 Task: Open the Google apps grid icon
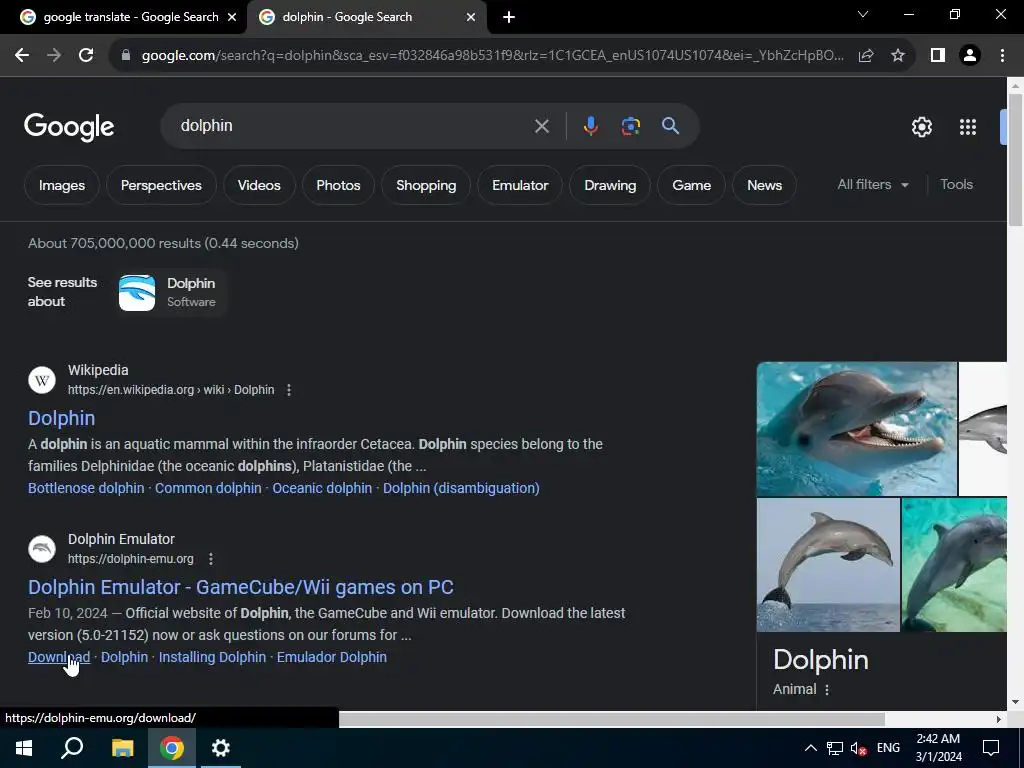(968, 127)
